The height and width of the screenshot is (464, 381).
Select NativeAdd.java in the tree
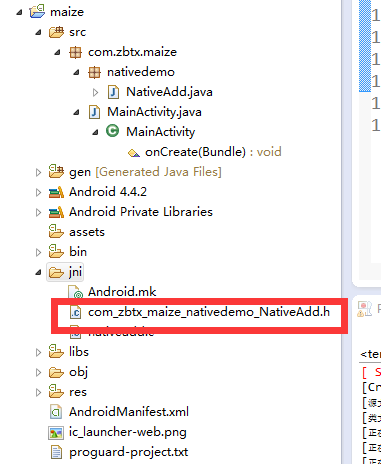pyautogui.click(x=169, y=92)
